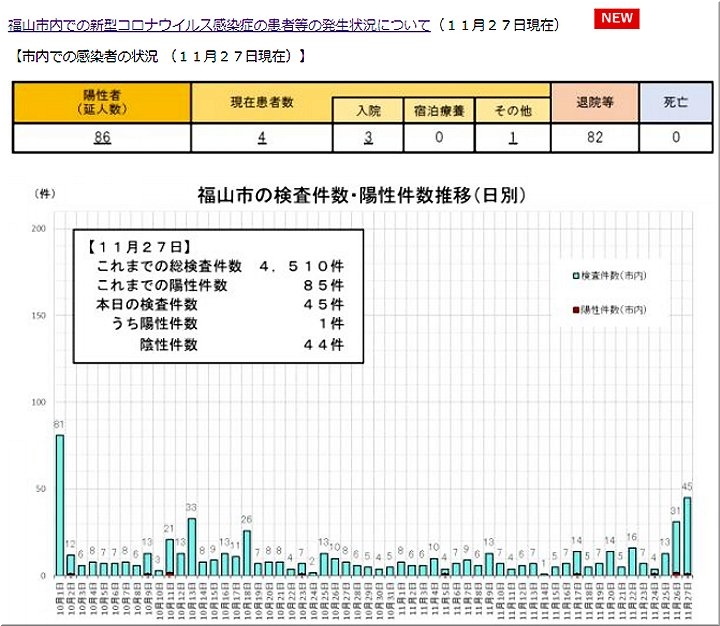Screen dimensions: 720x626
Task: Click the chart title 福山市の検査件数・陽性件数推移
Action: pyautogui.click(x=361, y=195)
